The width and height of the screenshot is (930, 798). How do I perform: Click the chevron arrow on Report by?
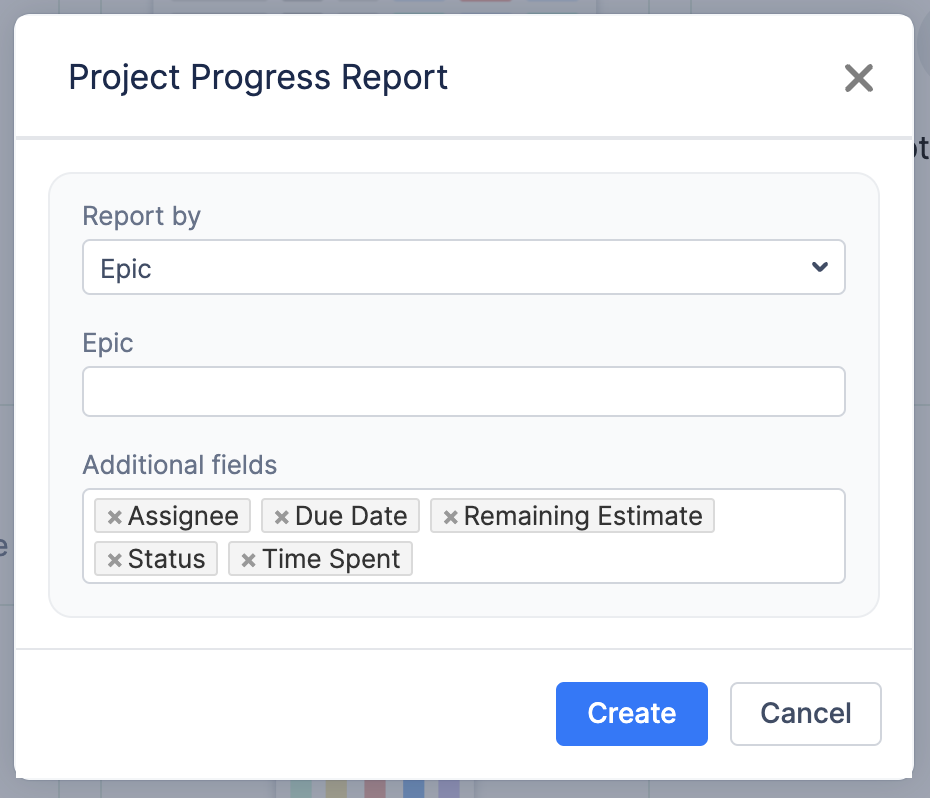(819, 267)
